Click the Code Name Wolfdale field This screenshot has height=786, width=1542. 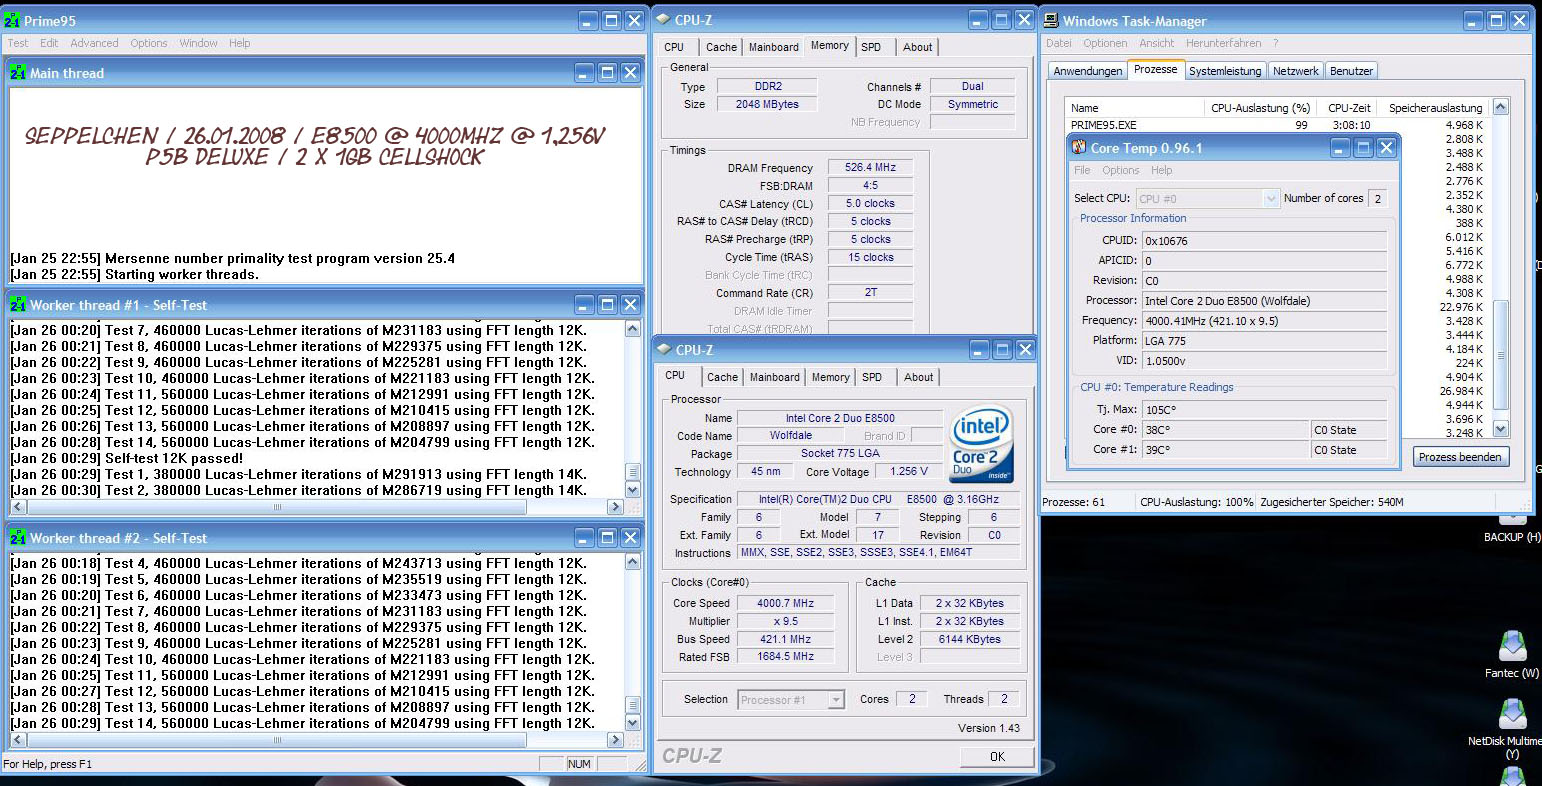791,435
